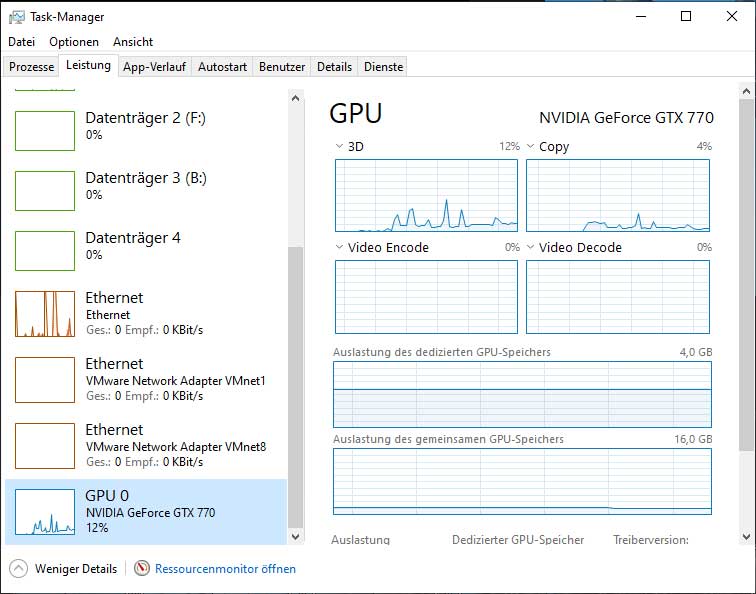Screen dimensions: 756x594
Task: Click the GPU panel scrollbar thumb
Action: tap(746, 275)
